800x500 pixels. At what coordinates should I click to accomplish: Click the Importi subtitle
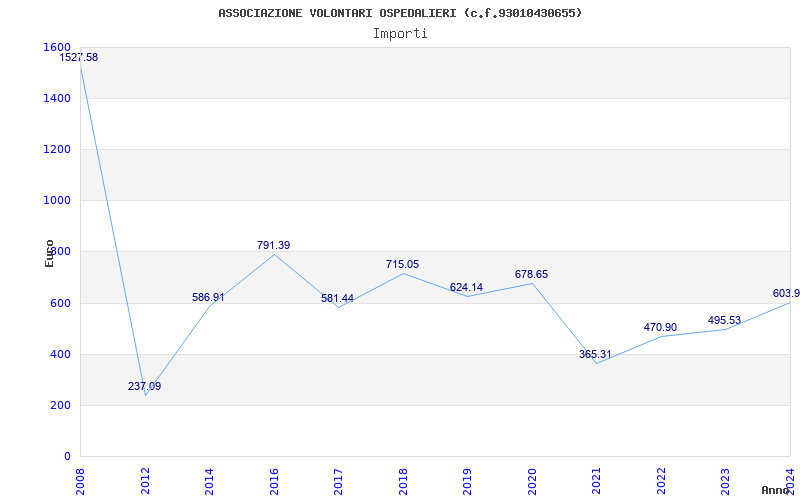tap(400, 34)
